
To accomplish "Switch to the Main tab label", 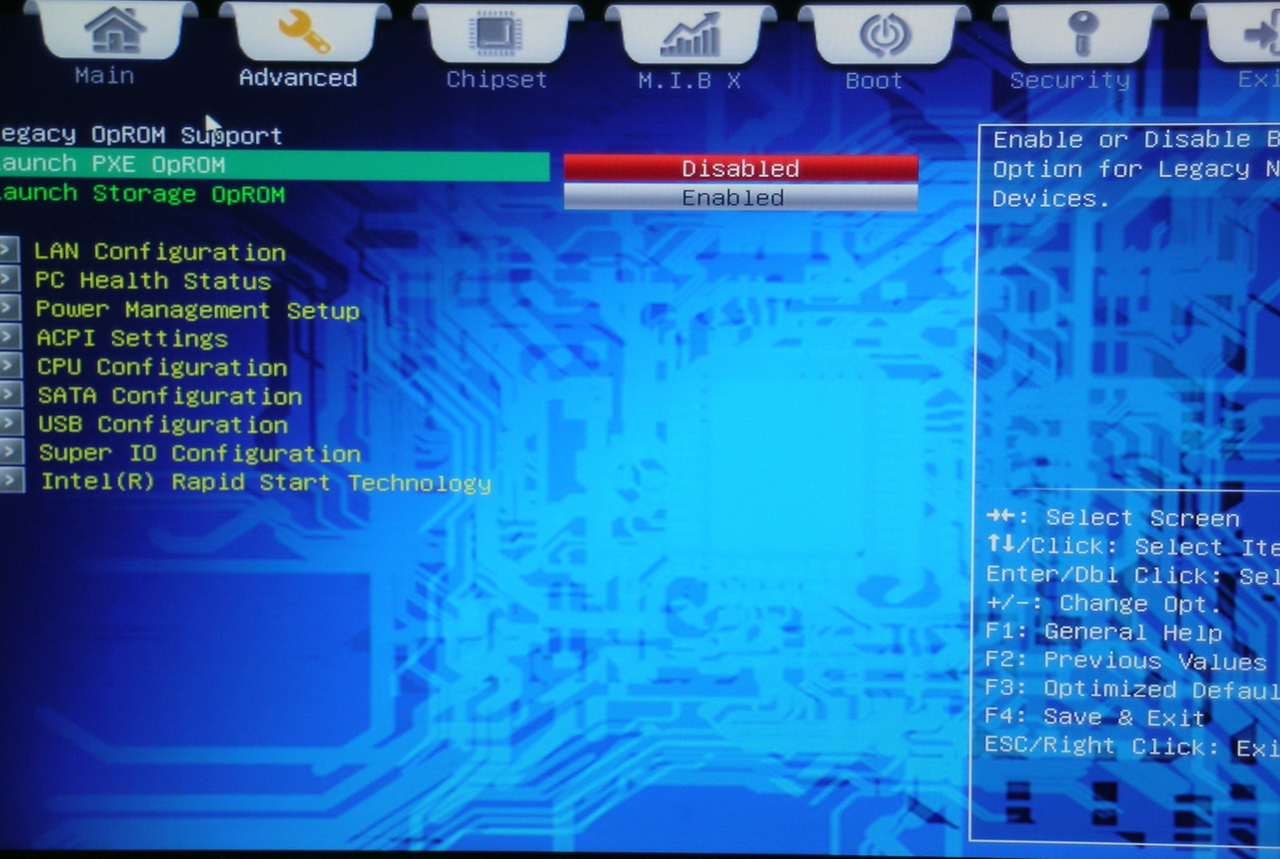I will pos(104,76).
